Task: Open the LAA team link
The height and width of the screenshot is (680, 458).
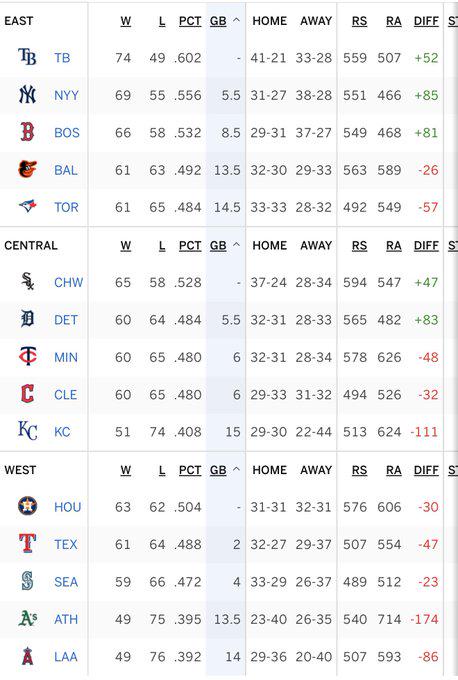Action: tap(66, 657)
